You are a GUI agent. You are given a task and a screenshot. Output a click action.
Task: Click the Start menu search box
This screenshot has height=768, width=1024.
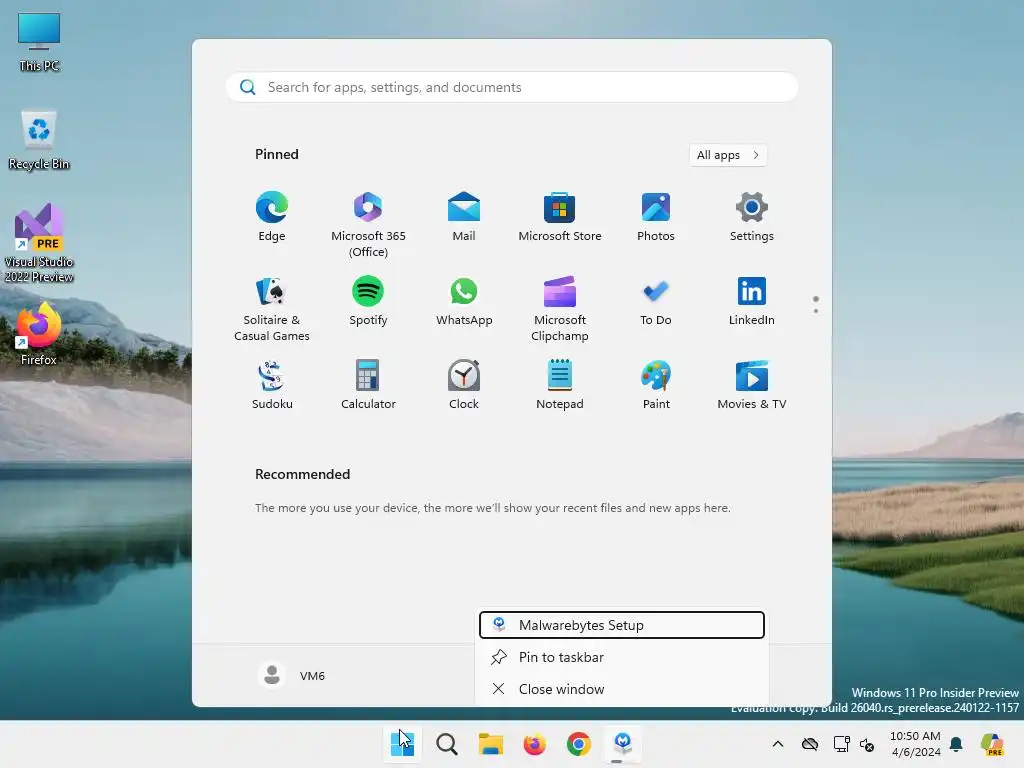[x=512, y=88]
